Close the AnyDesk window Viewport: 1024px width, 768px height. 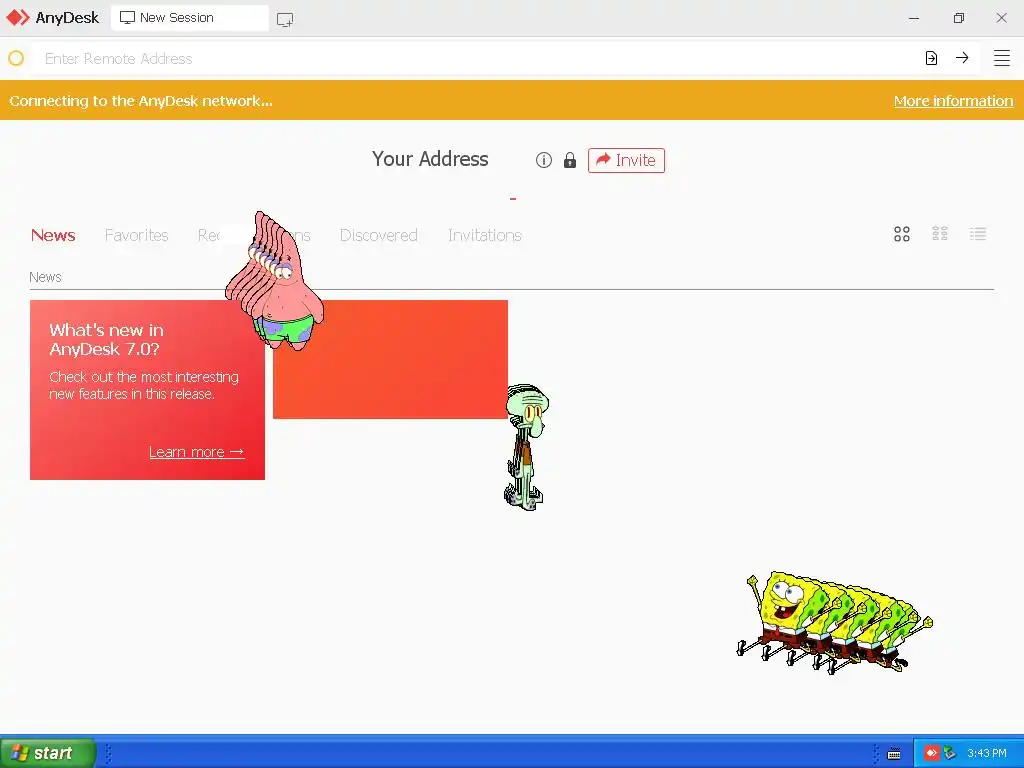1001,18
